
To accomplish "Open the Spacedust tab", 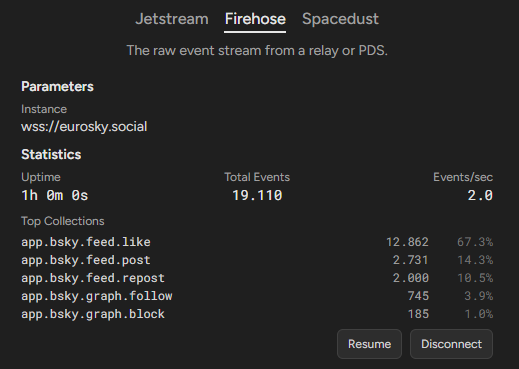I will pos(340,19).
